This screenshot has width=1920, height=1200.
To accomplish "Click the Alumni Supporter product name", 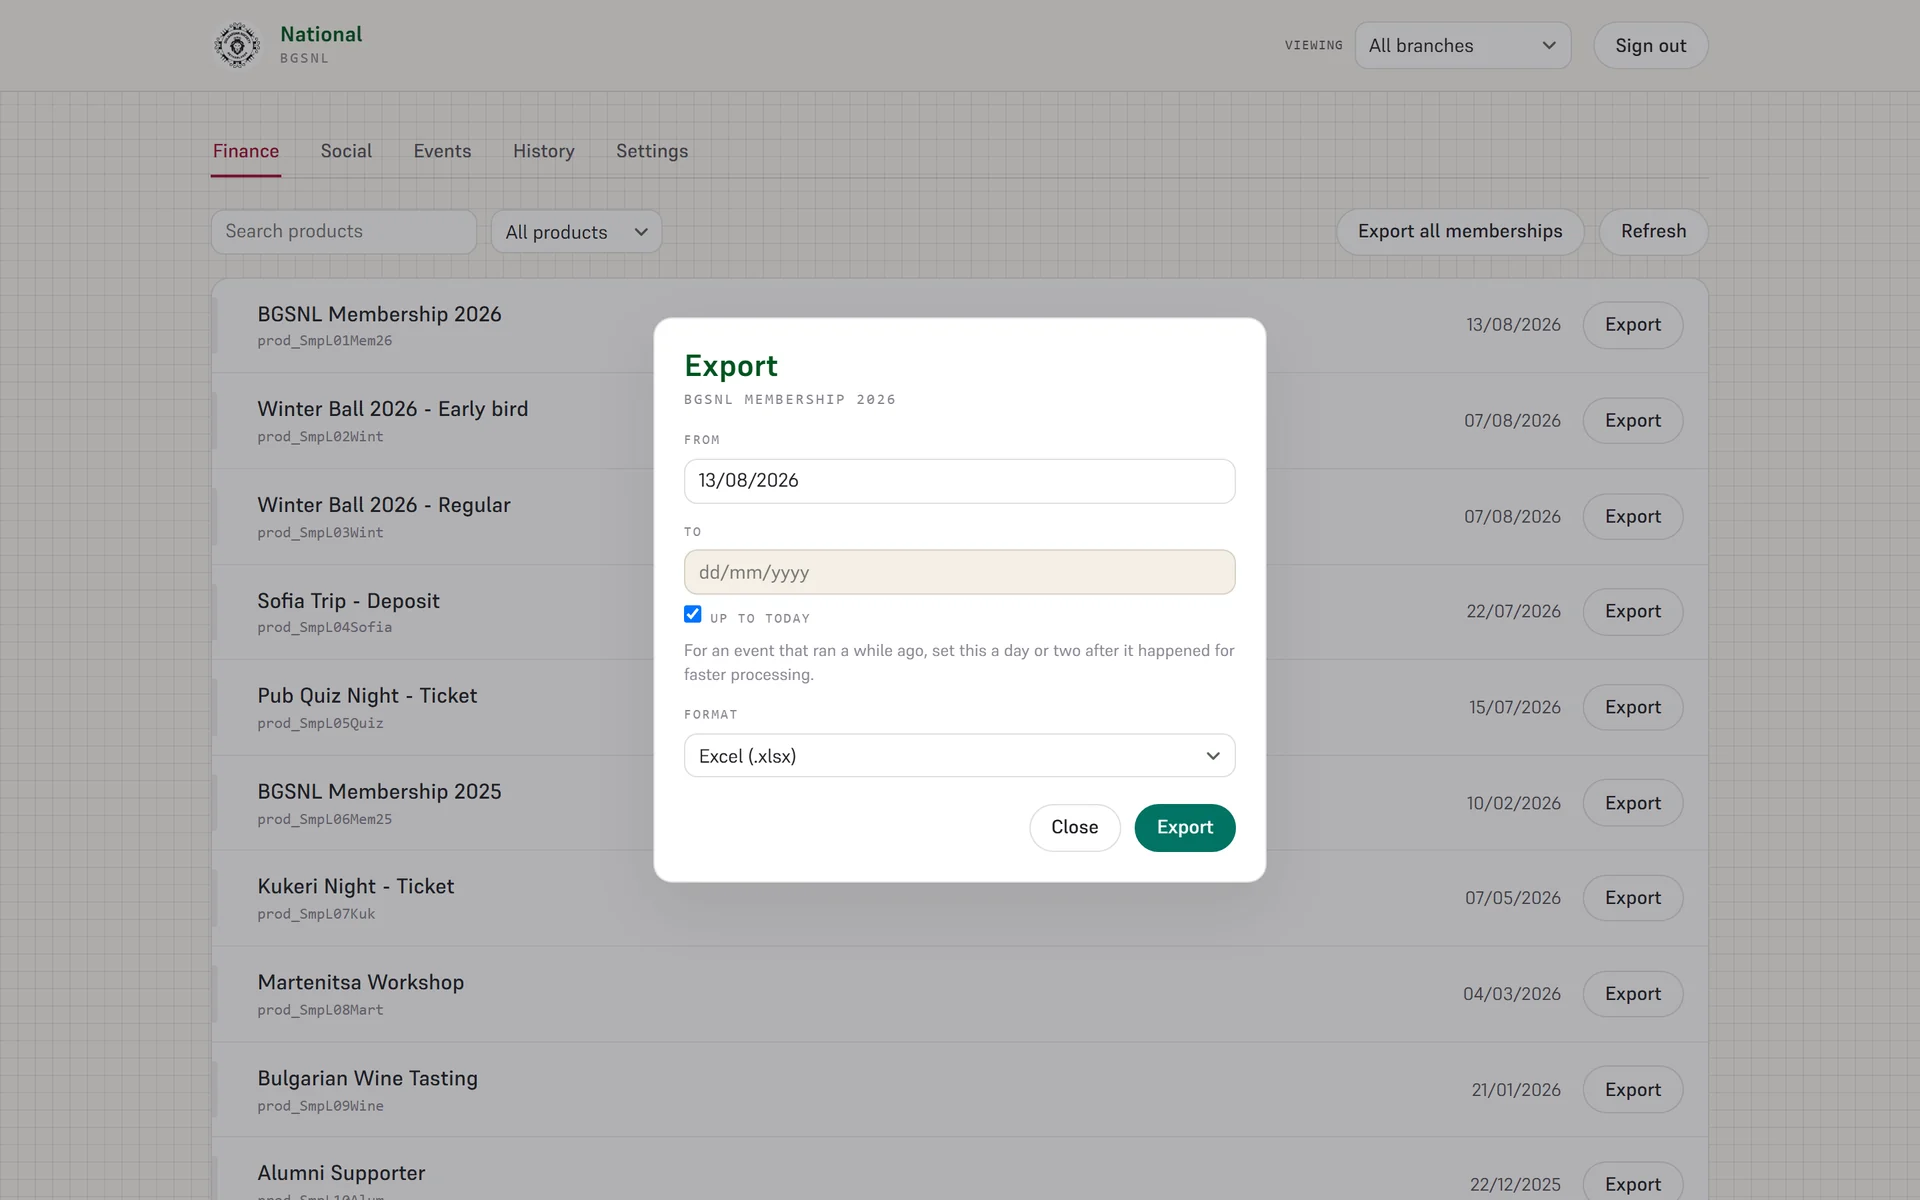I will click(341, 1173).
